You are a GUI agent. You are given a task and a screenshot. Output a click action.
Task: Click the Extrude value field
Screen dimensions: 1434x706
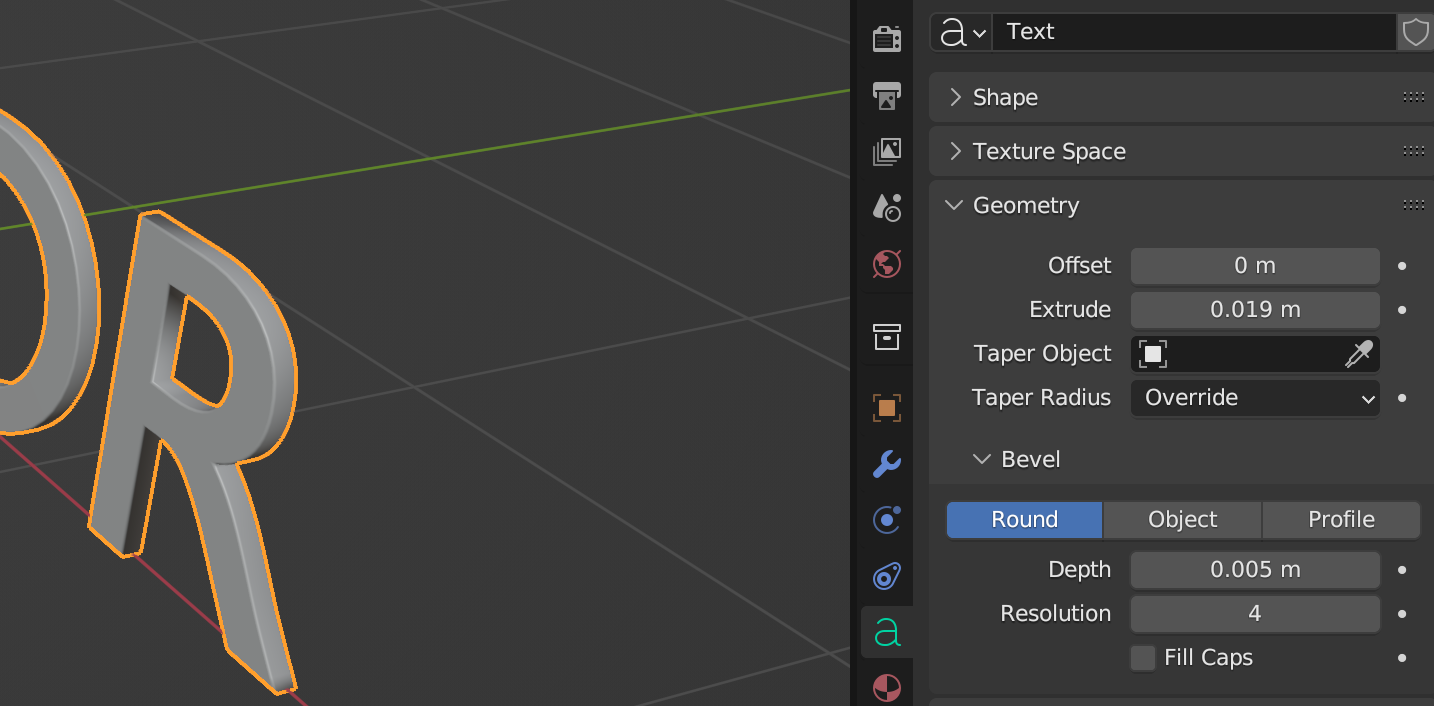(1255, 310)
